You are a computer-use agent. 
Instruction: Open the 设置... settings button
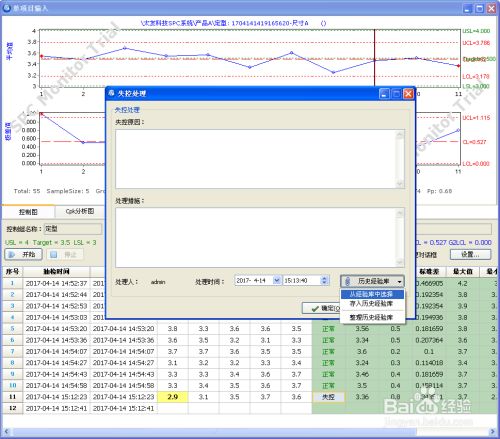(470, 254)
